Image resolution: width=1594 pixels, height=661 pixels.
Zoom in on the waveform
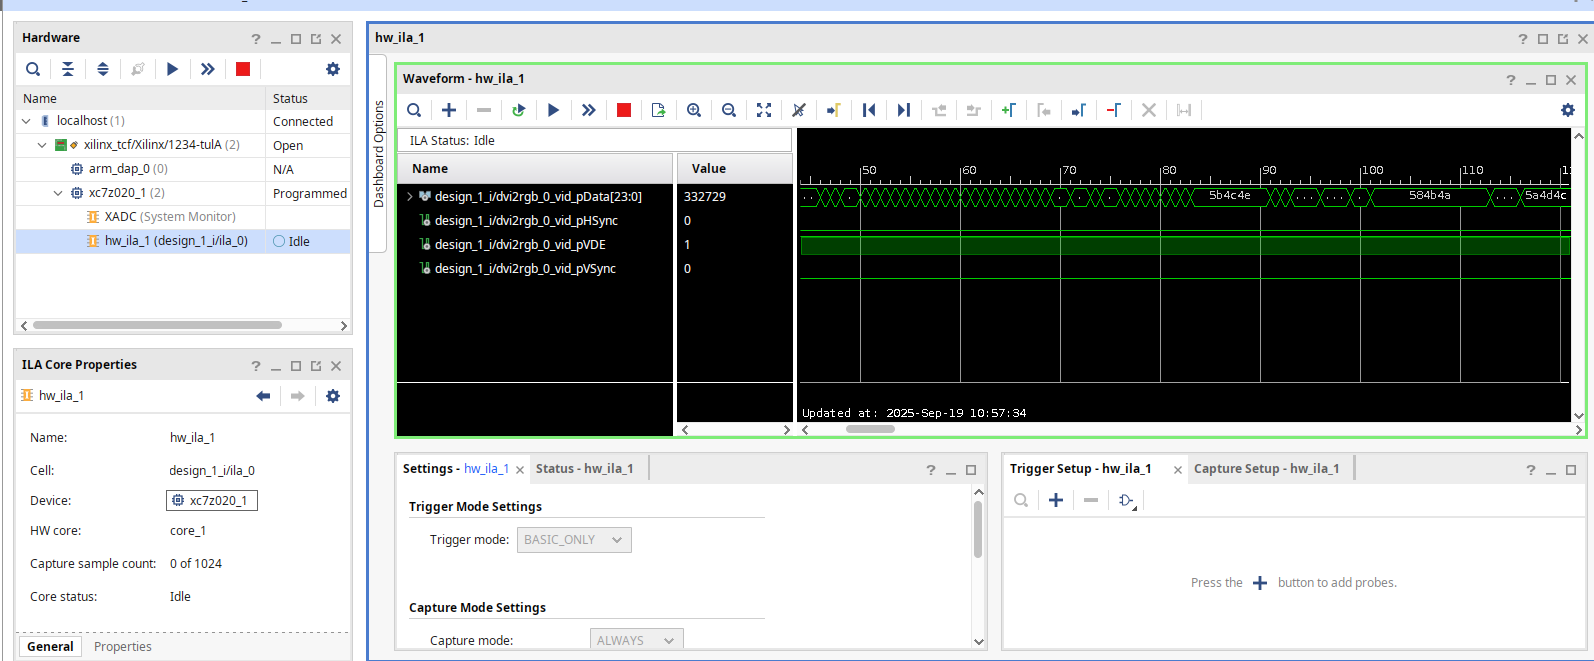pyautogui.click(x=694, y=110)
